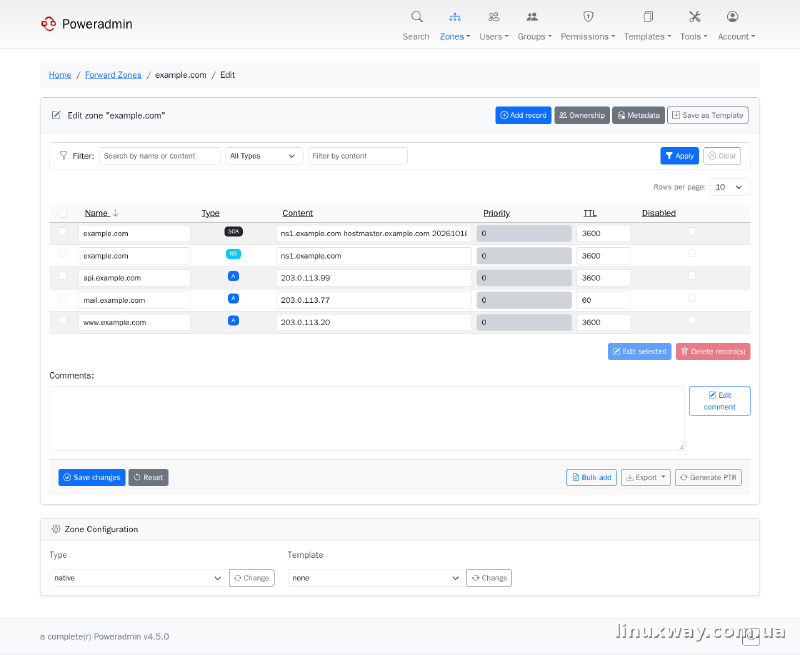The height and width of the screenshot is (655, 800).
Task: Click the Comments text area
Action: (367, 418)
